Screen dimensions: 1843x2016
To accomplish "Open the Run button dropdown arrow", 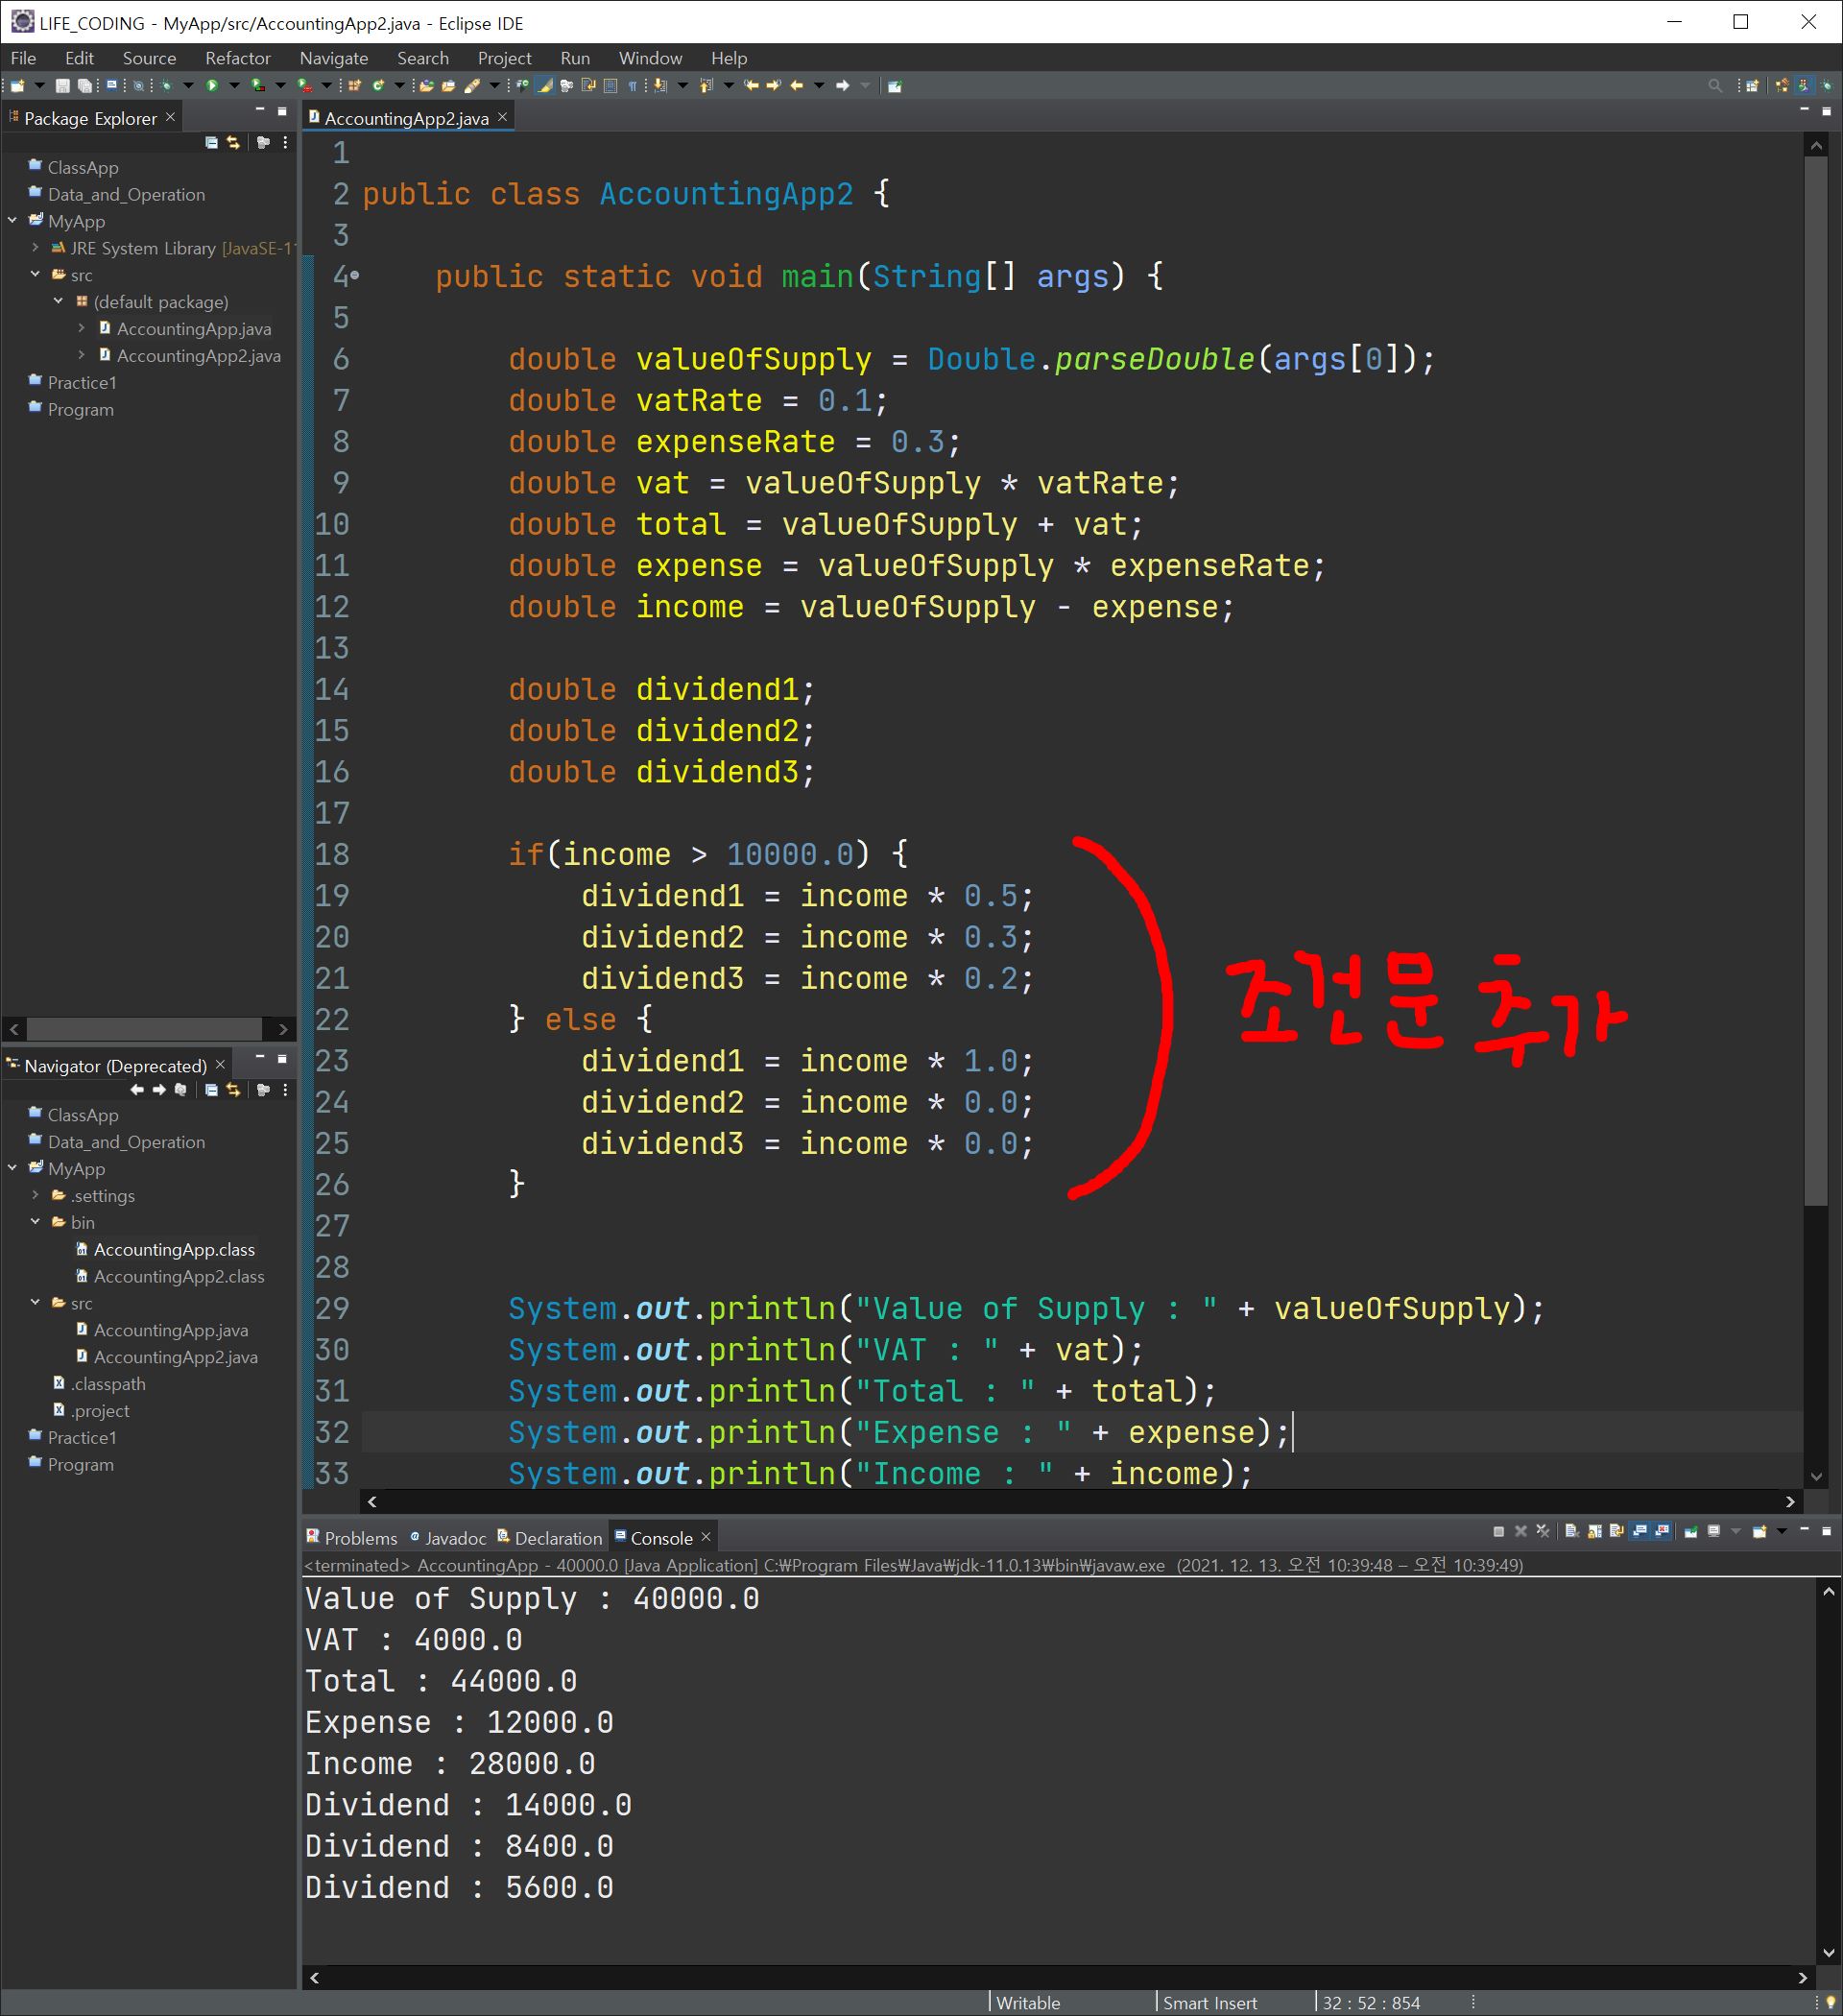I will [x=234, y=86].
